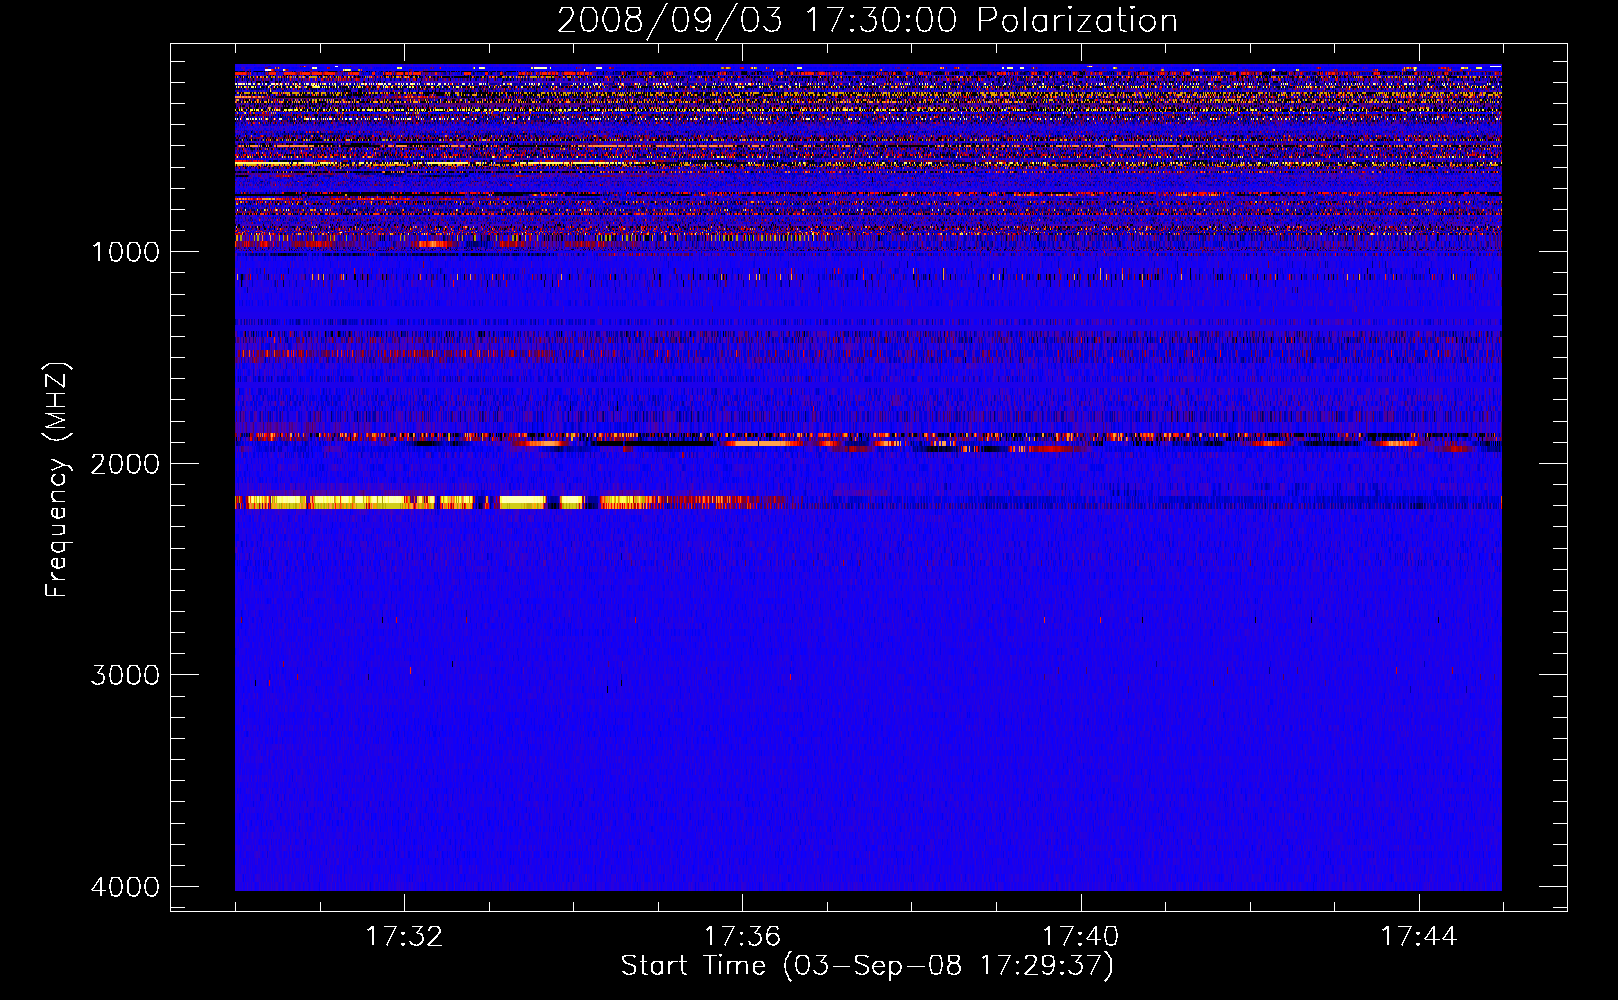Click the 17:36 time tick label

click(742, 937)
